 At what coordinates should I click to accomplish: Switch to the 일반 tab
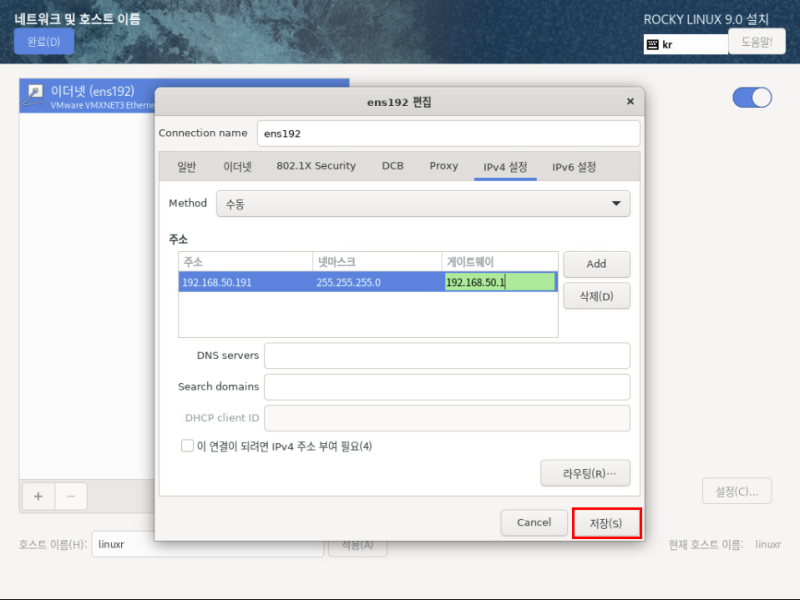(187, 166)
